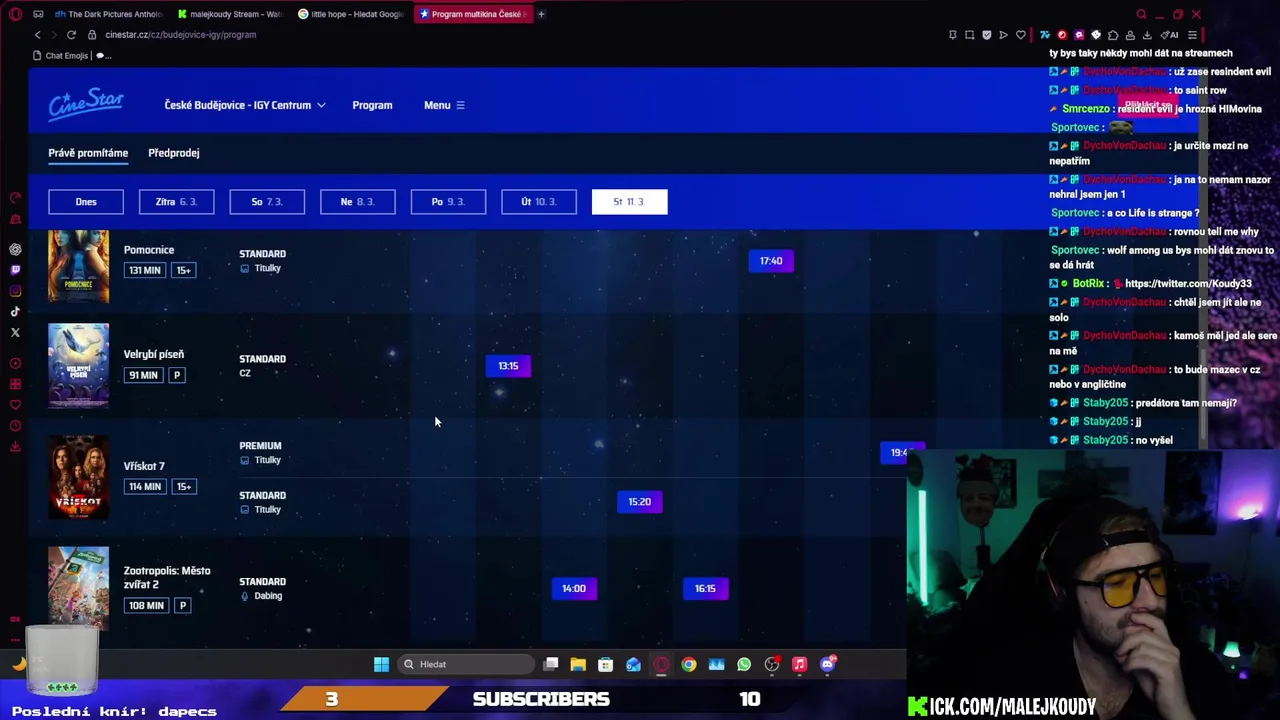Screen dimensions: 1280x720
Task: Open the Opera easy setup sliders icon
Action: tap(1192, 35)
